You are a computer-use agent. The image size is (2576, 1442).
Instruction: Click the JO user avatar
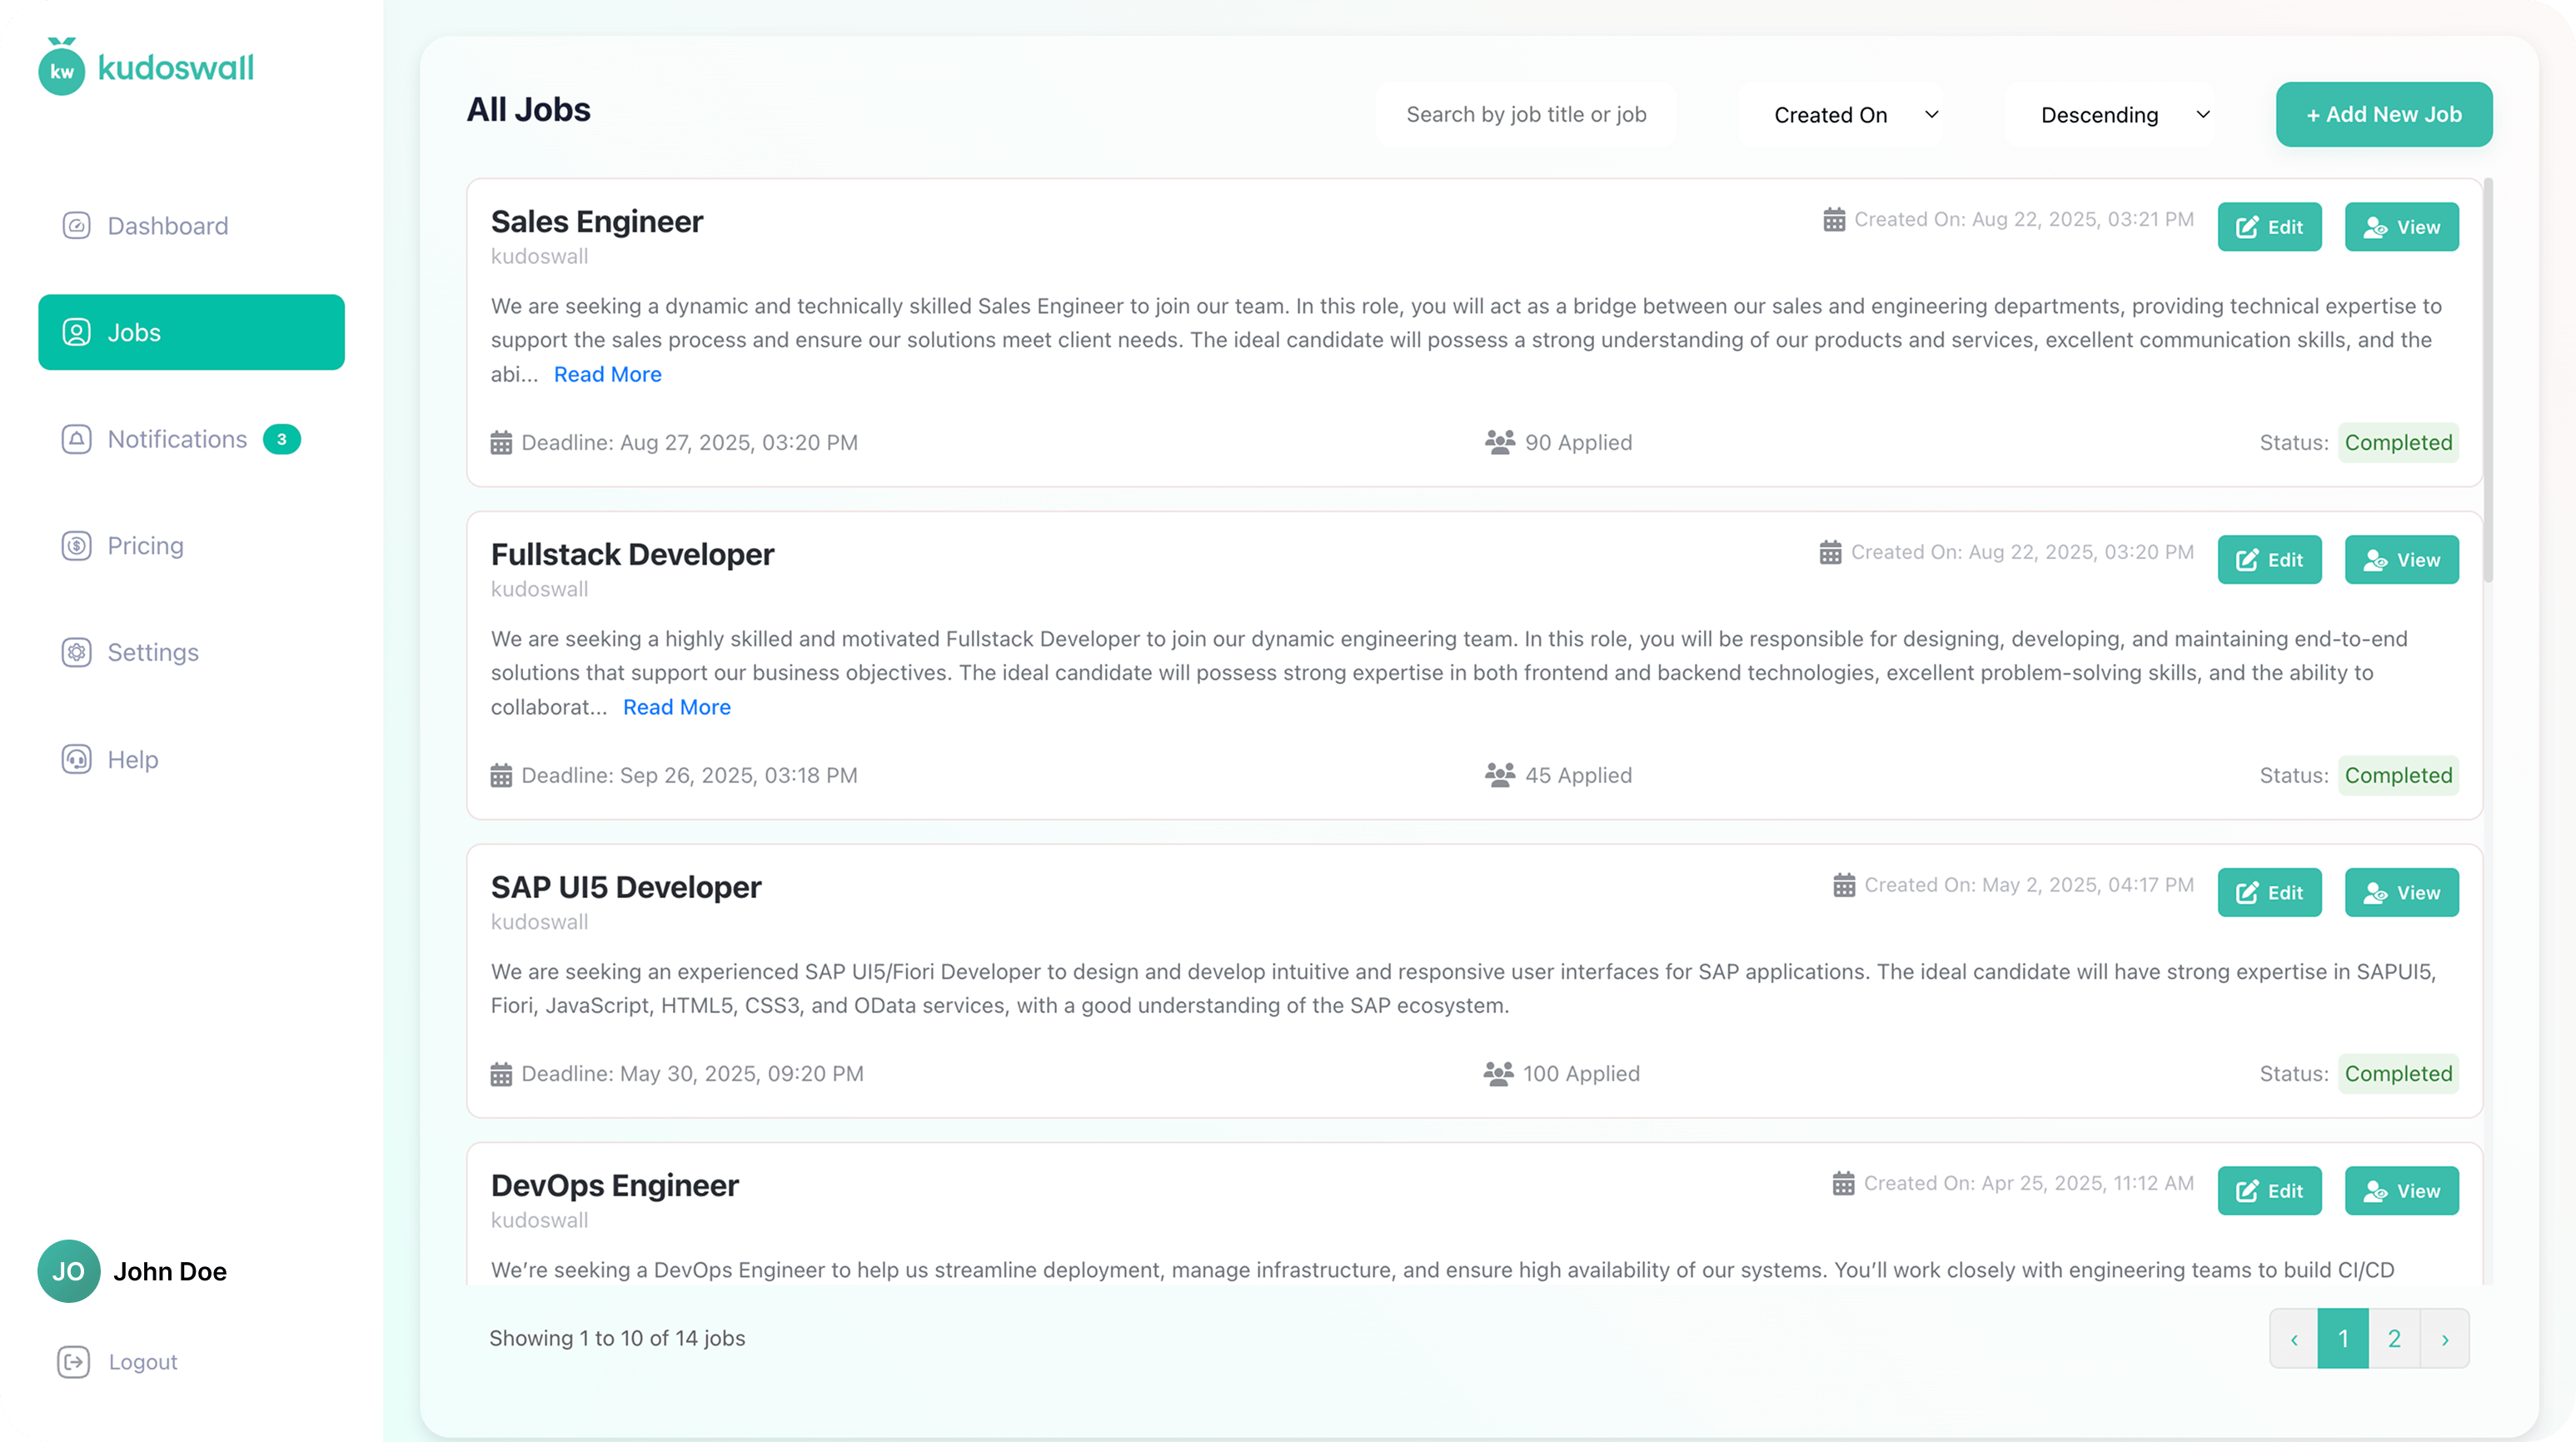point(68,1271)
